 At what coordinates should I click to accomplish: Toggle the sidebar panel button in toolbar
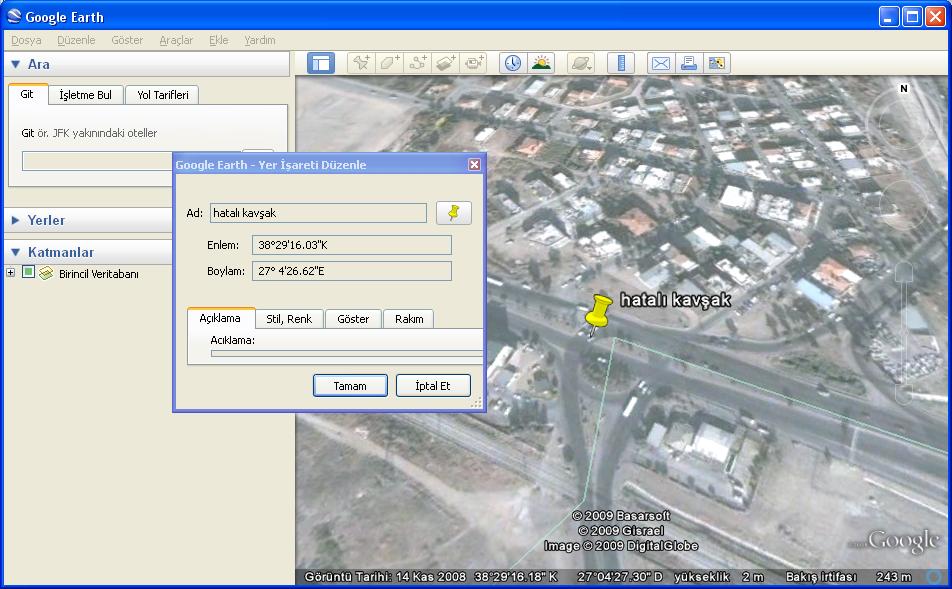coord(321,63)
